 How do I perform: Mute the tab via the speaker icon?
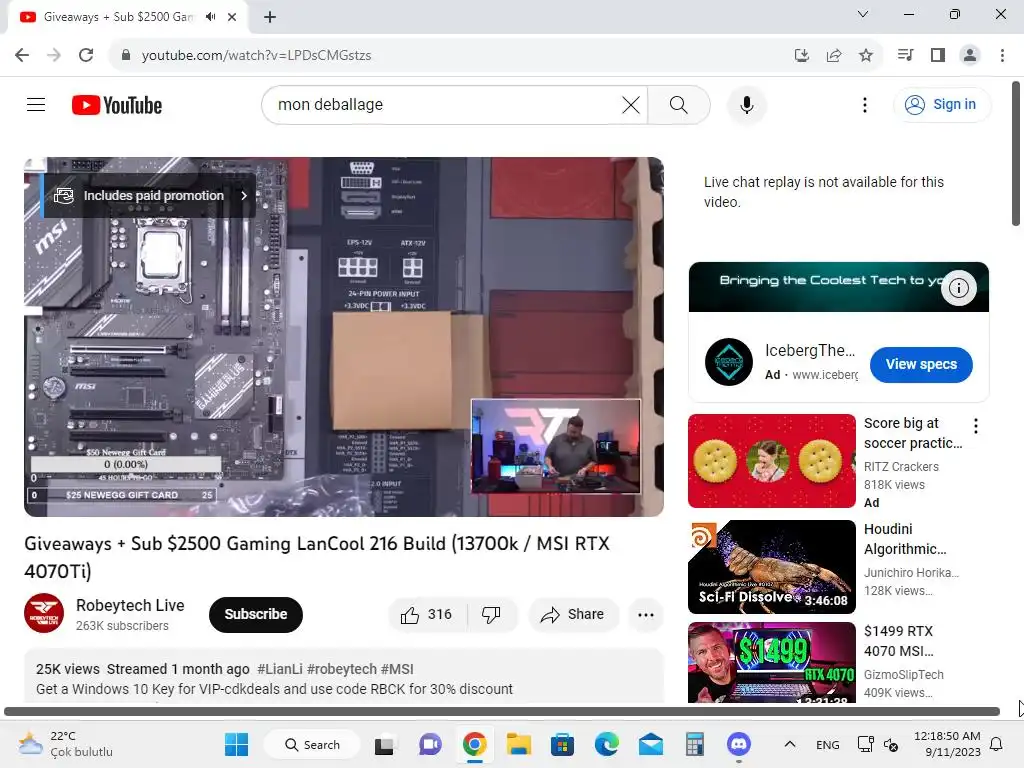point(210,17)
